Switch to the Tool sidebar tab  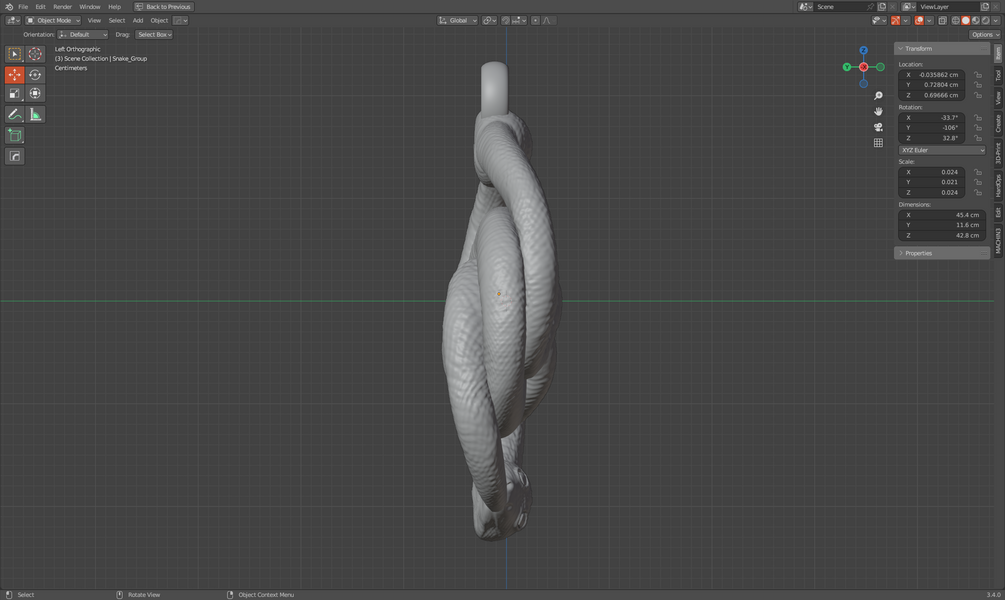(998, 76)
